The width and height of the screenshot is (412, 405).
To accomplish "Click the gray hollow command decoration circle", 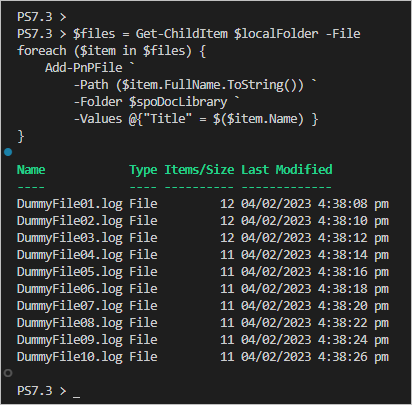I will point(8,373).
